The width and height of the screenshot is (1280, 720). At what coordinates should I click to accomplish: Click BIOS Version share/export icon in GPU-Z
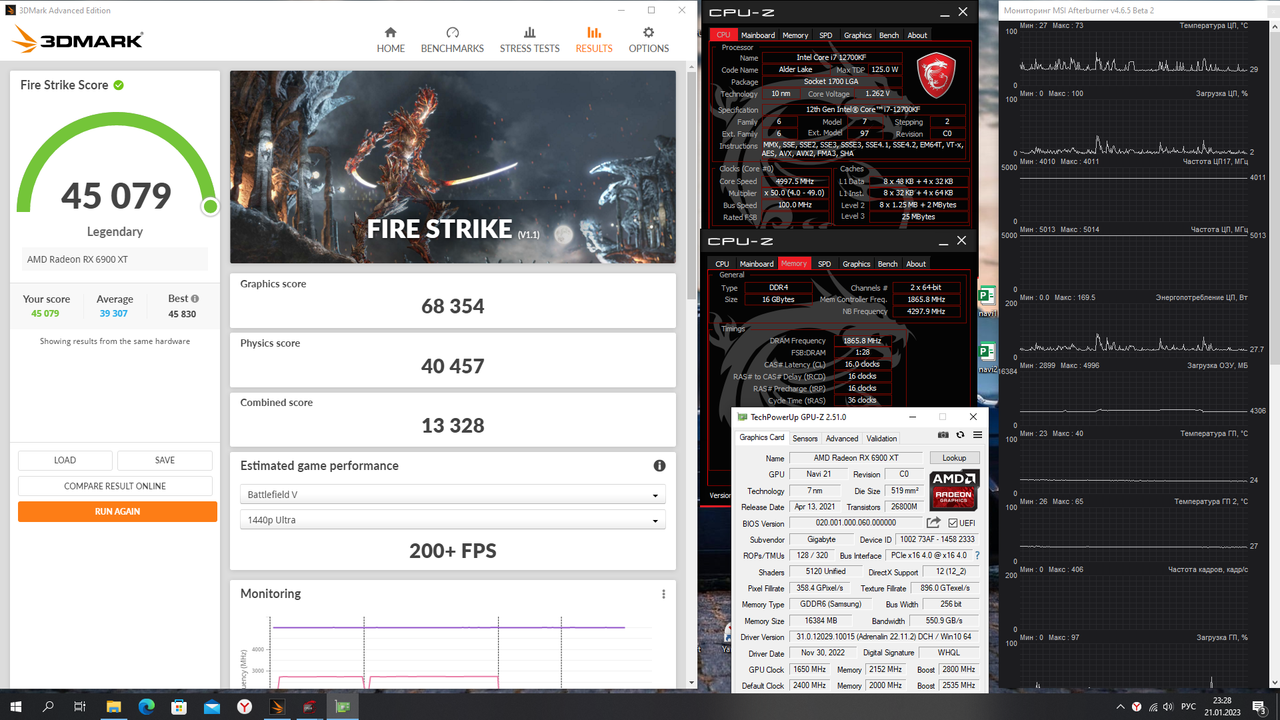933,523
